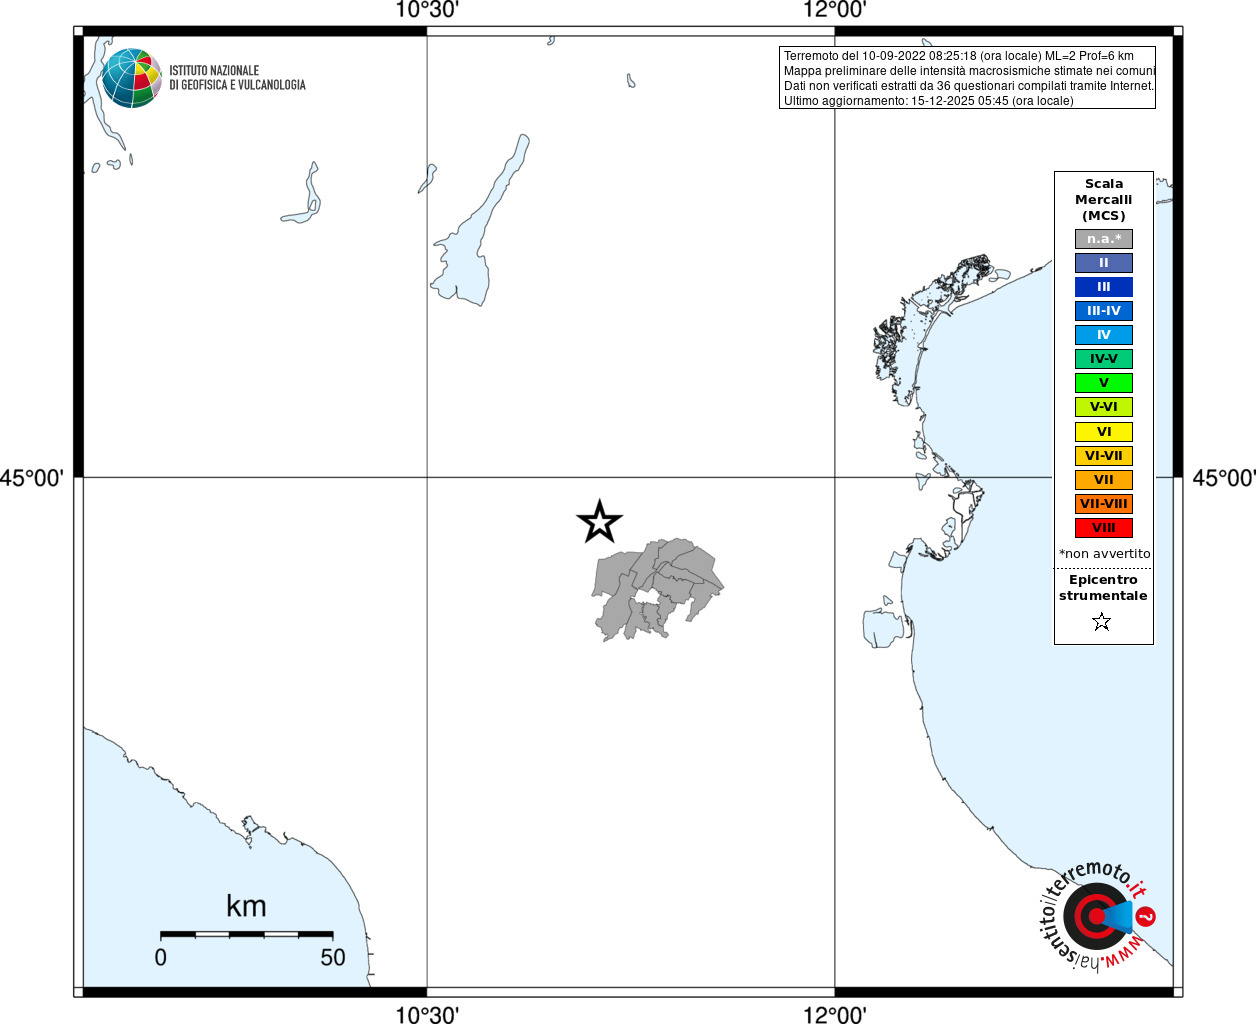This screenshot has width=1256, height=1024.
Task: Click the 10°30' longitude label at top
Action: click(x=427, y=10)
